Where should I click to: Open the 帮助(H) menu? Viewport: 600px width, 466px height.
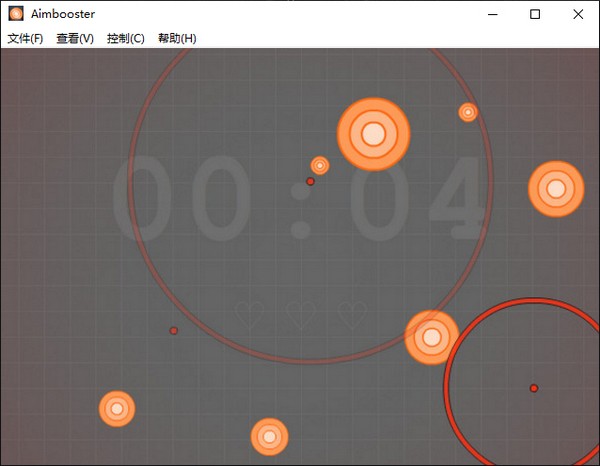pos(177,38)
